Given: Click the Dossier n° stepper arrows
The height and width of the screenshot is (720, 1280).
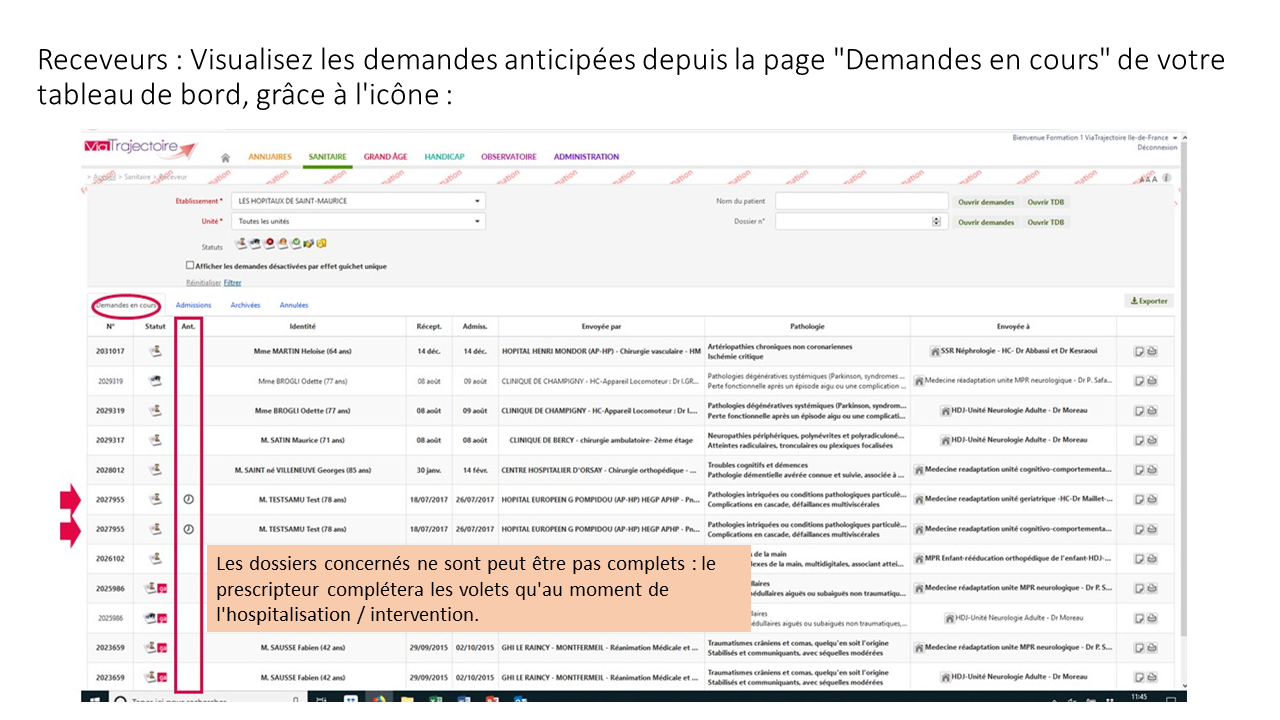Looking at the screenshot, I should tap(936, 222).
